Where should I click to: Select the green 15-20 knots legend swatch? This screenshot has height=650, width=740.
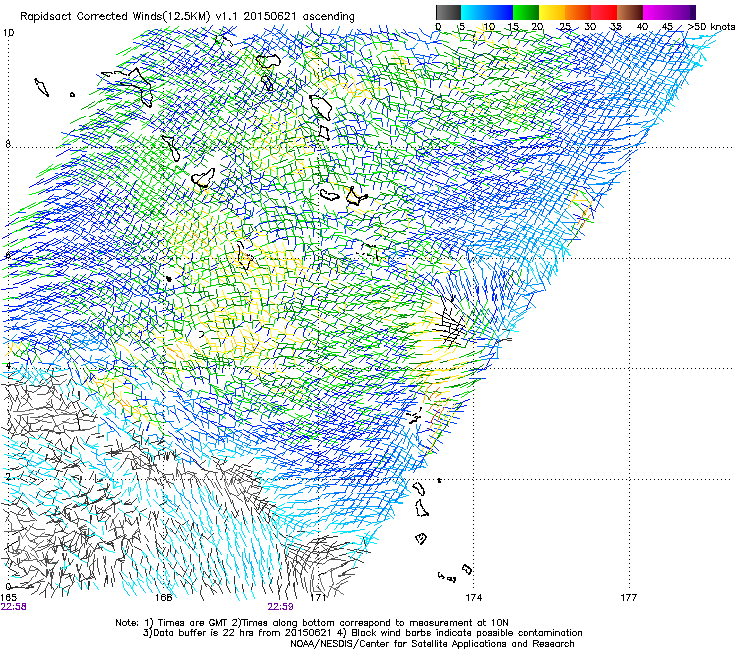[x=526, y=12]
